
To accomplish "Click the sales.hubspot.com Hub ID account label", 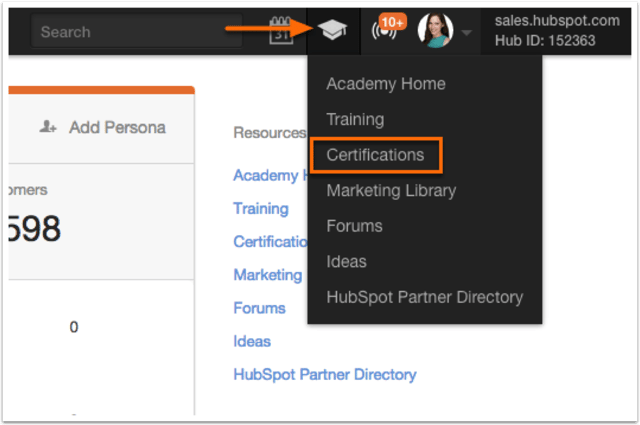I will pyautogui.click(x=558, y=31).
